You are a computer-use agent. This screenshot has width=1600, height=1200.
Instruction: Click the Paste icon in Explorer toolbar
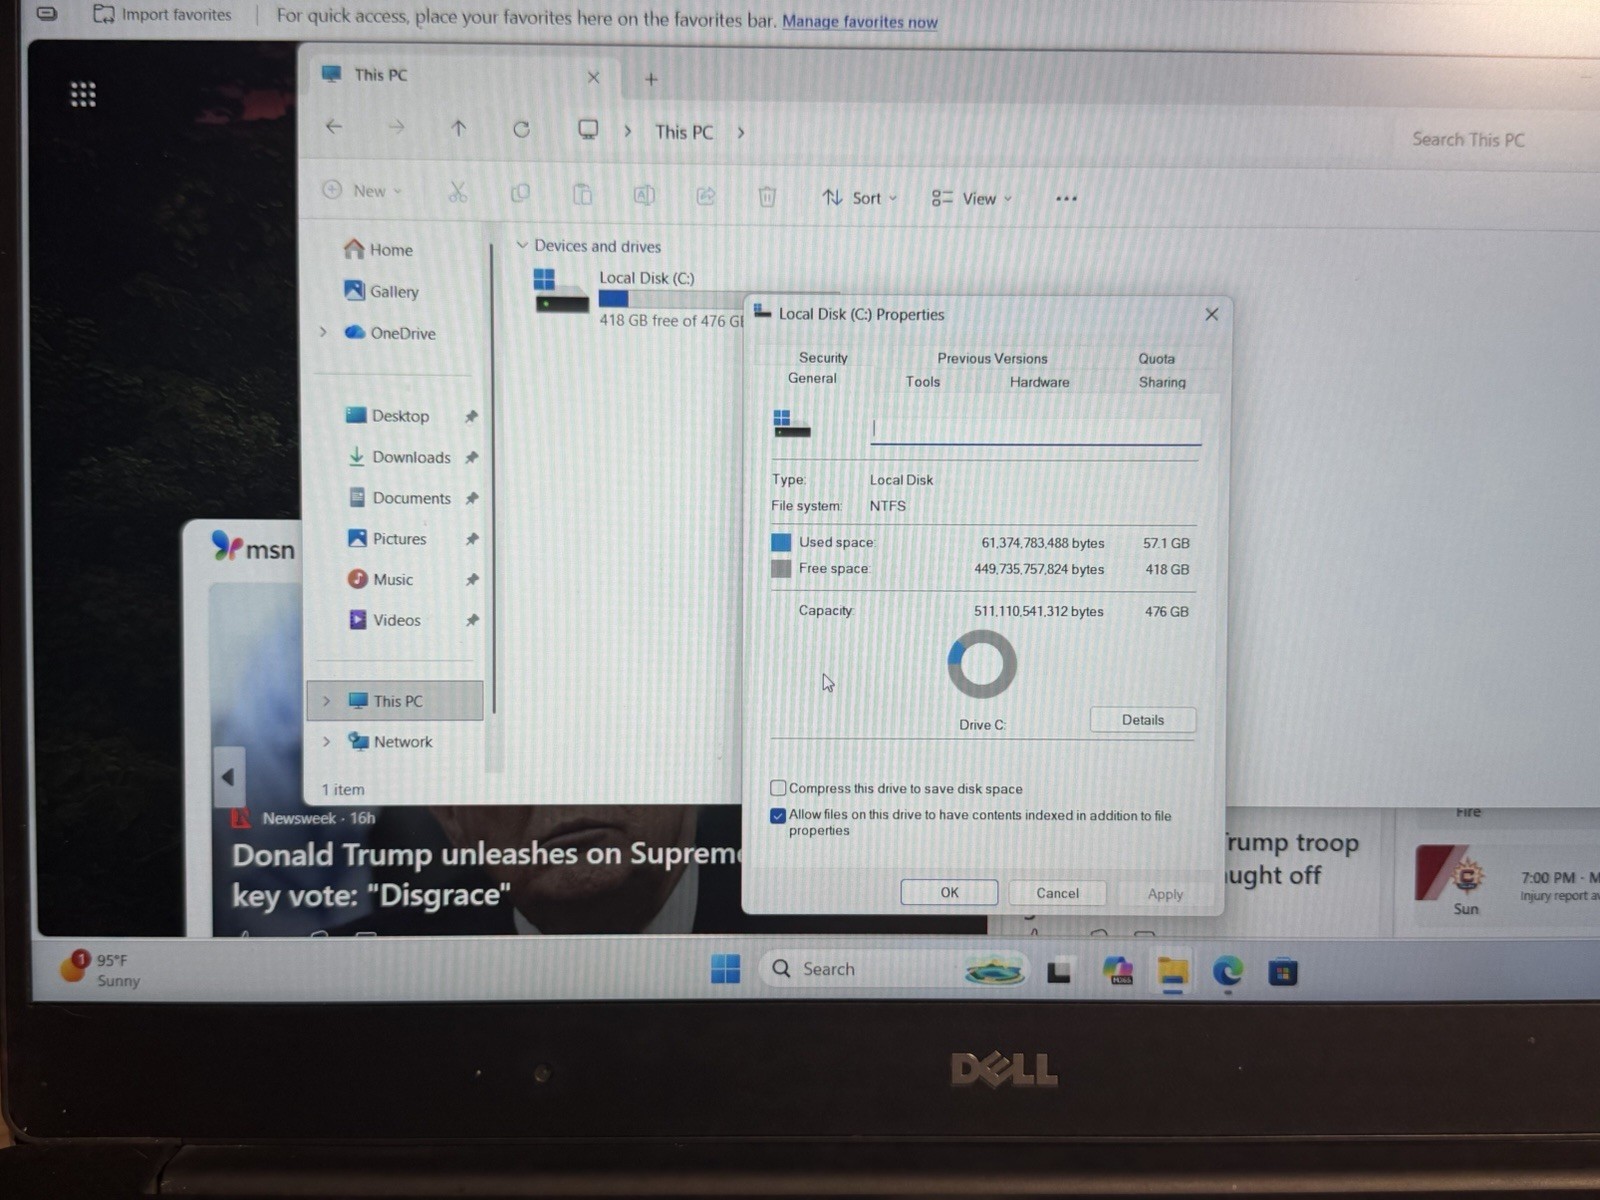click(x=582, y=194)
